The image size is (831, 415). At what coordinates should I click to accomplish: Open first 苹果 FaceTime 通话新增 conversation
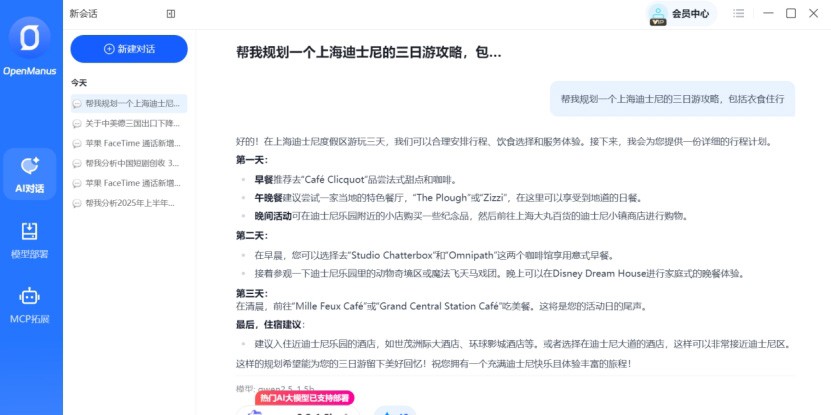pyautogui.click(x=131, y=143)
